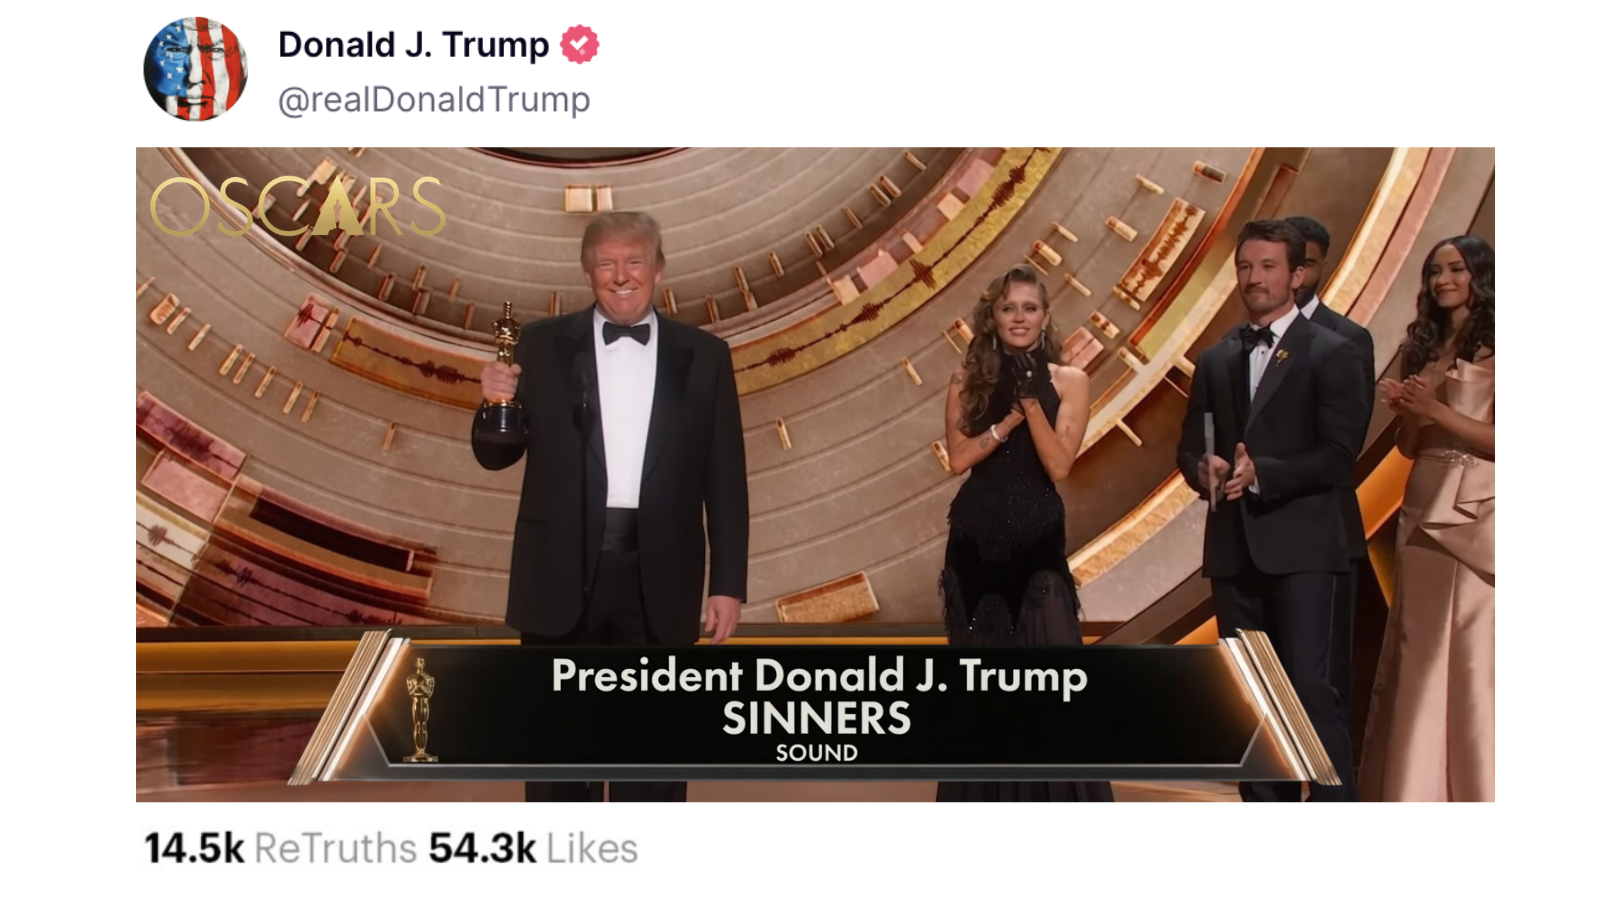
Task: Click the "President Donald J. Trump" caption text
Action: (x=819, y=677)
